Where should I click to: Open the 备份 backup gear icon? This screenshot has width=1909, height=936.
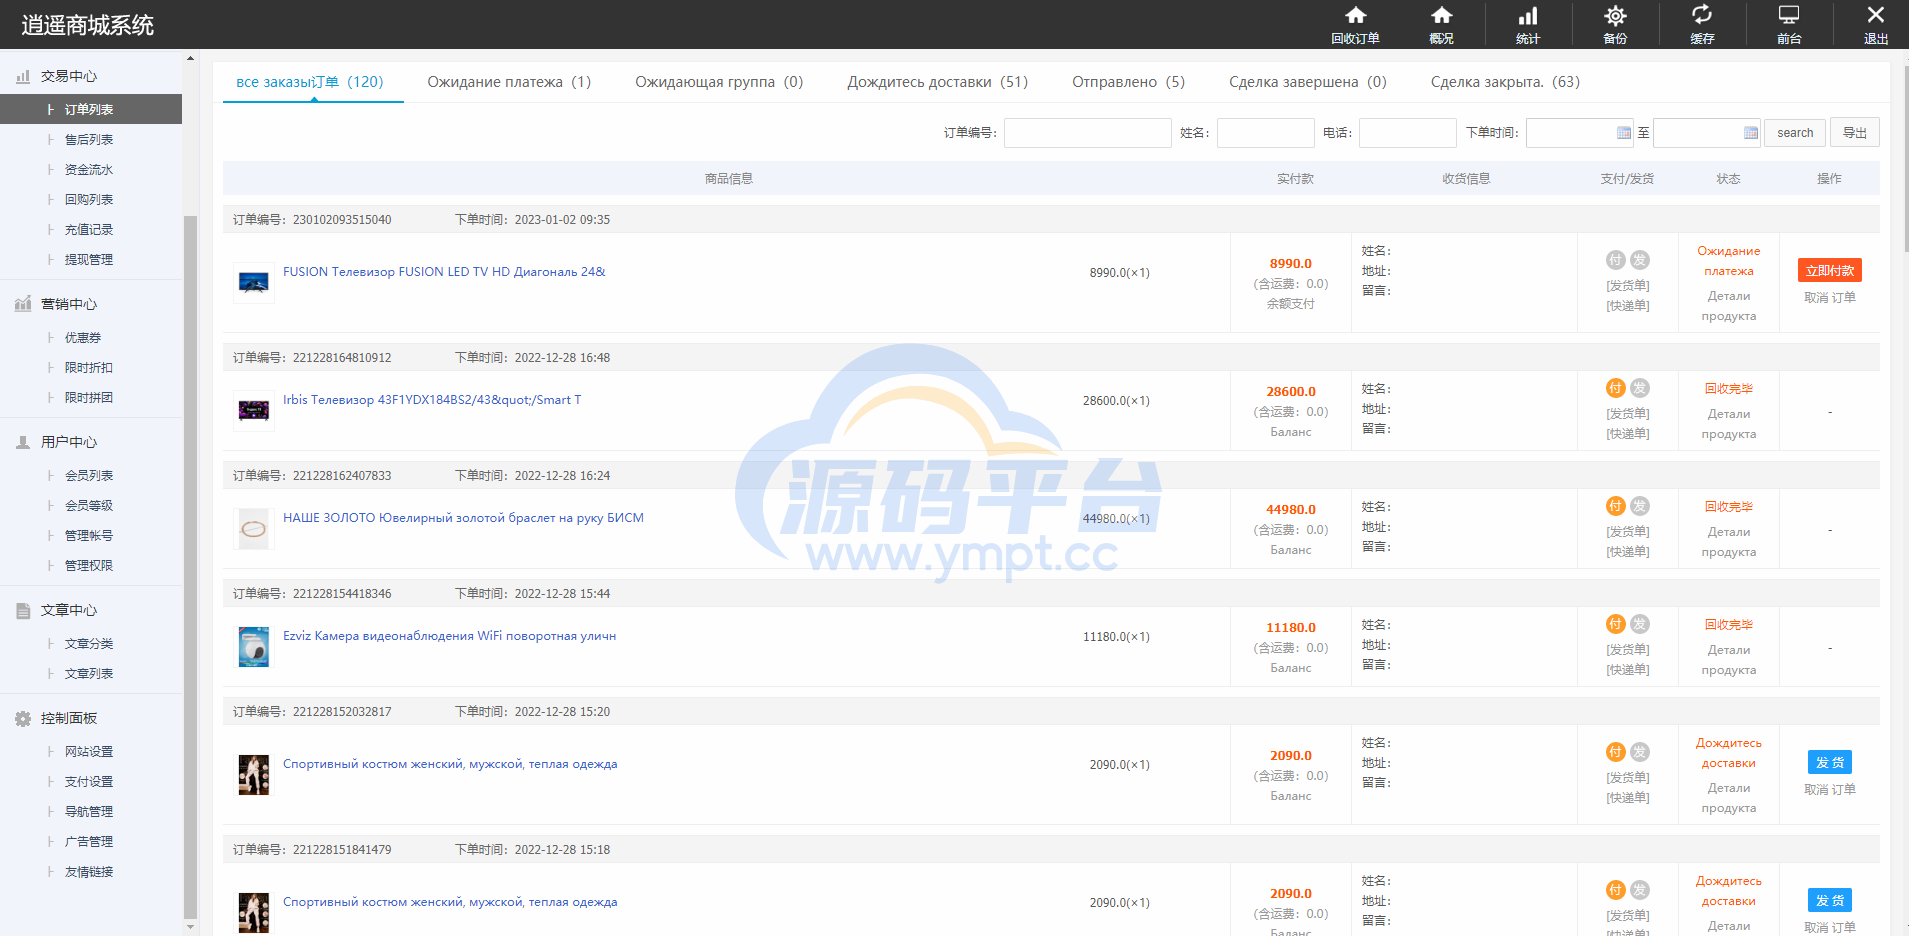[x=1615, y=15]
